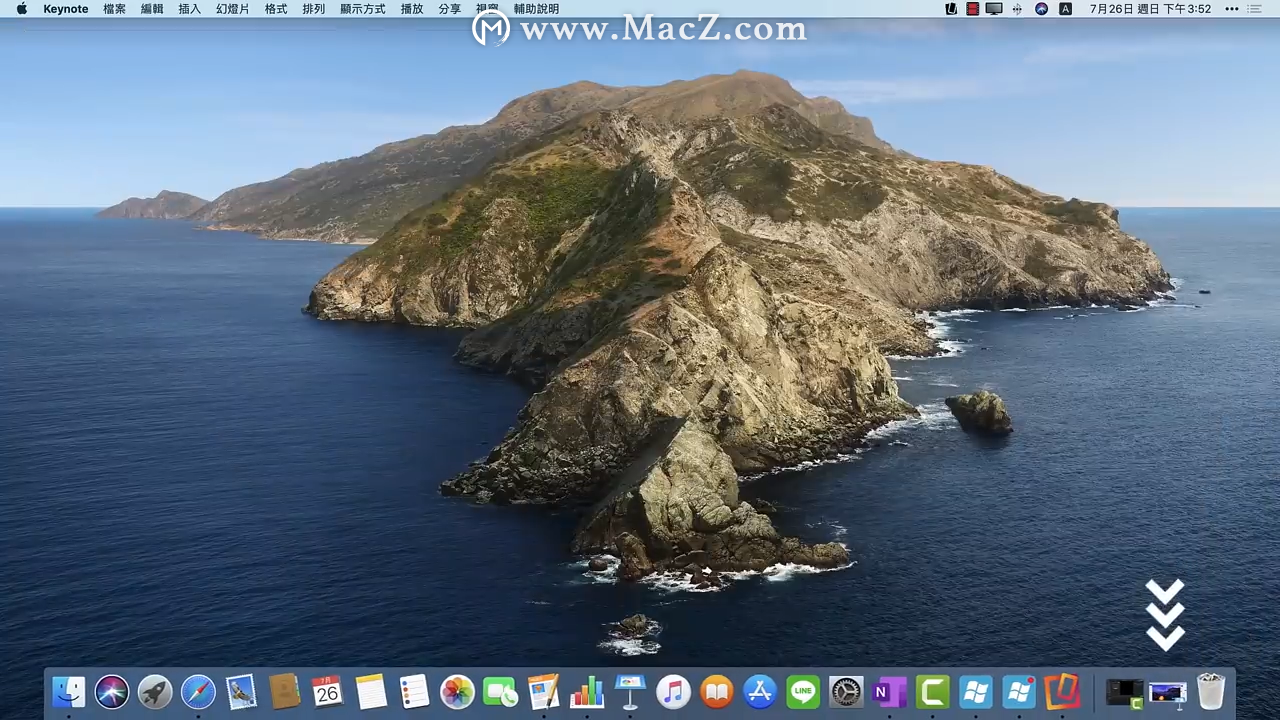The height and width of the screenshot is (720, 1280).
Task: Open the 格式 menu
Action: point(276,9)
